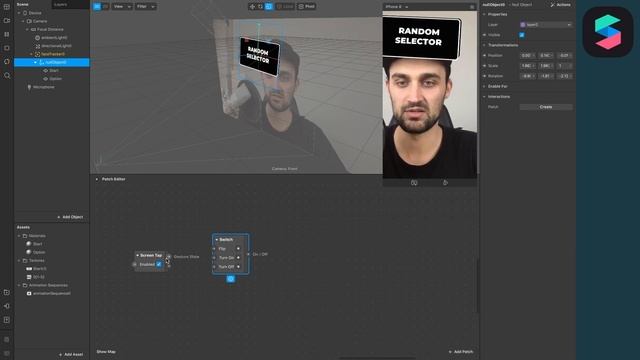Click the refresh circular icon in left sidebar

coord(7,62)
